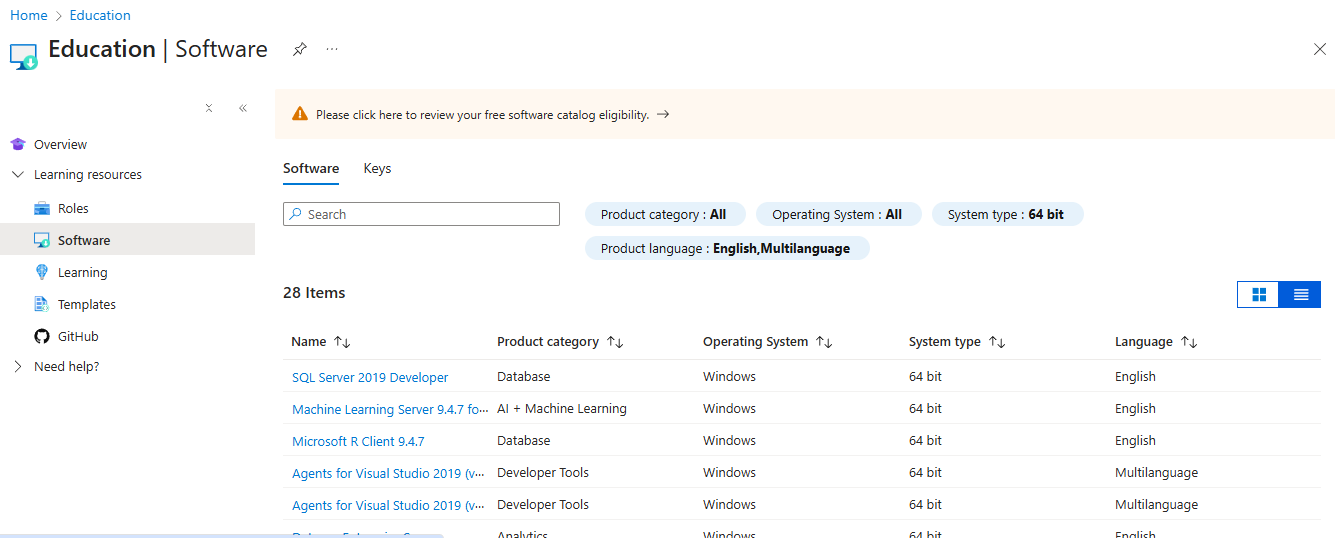Click the Roles briefcase icon
1335x538 pixels.
click(42, 208)
